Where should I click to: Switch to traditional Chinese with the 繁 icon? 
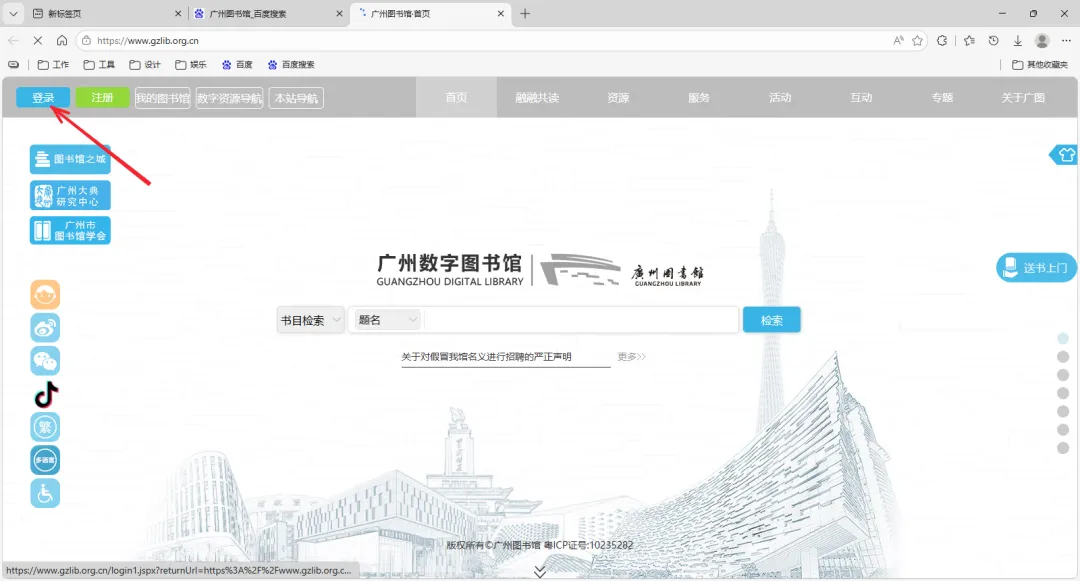(45, 427)
